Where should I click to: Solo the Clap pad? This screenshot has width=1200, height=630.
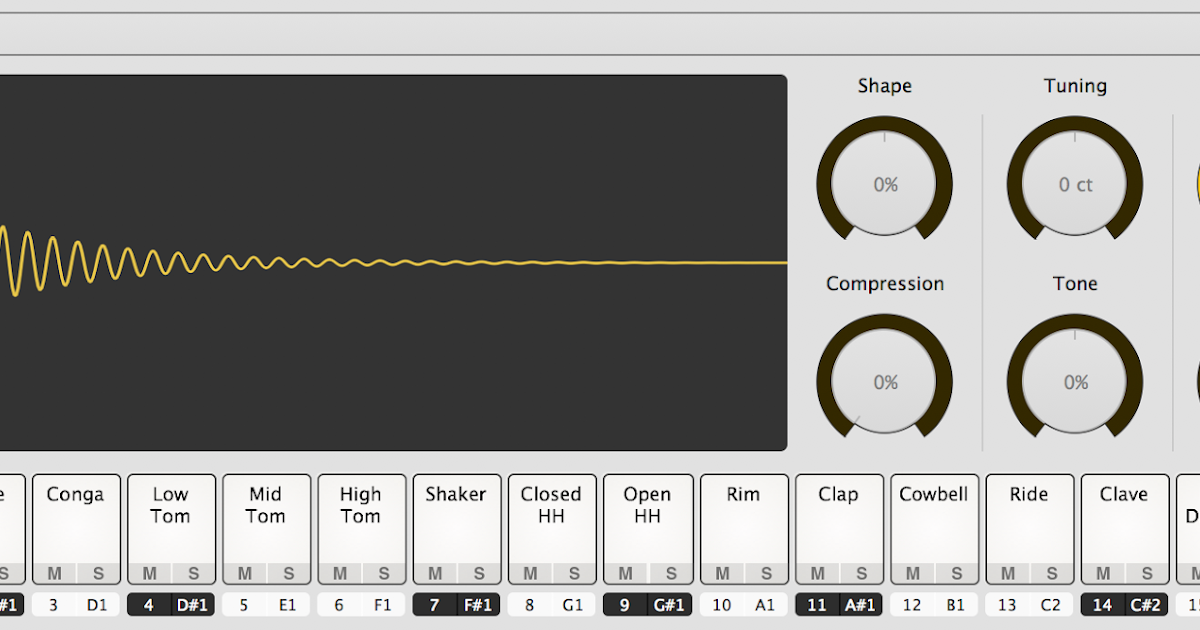(862, 574)
